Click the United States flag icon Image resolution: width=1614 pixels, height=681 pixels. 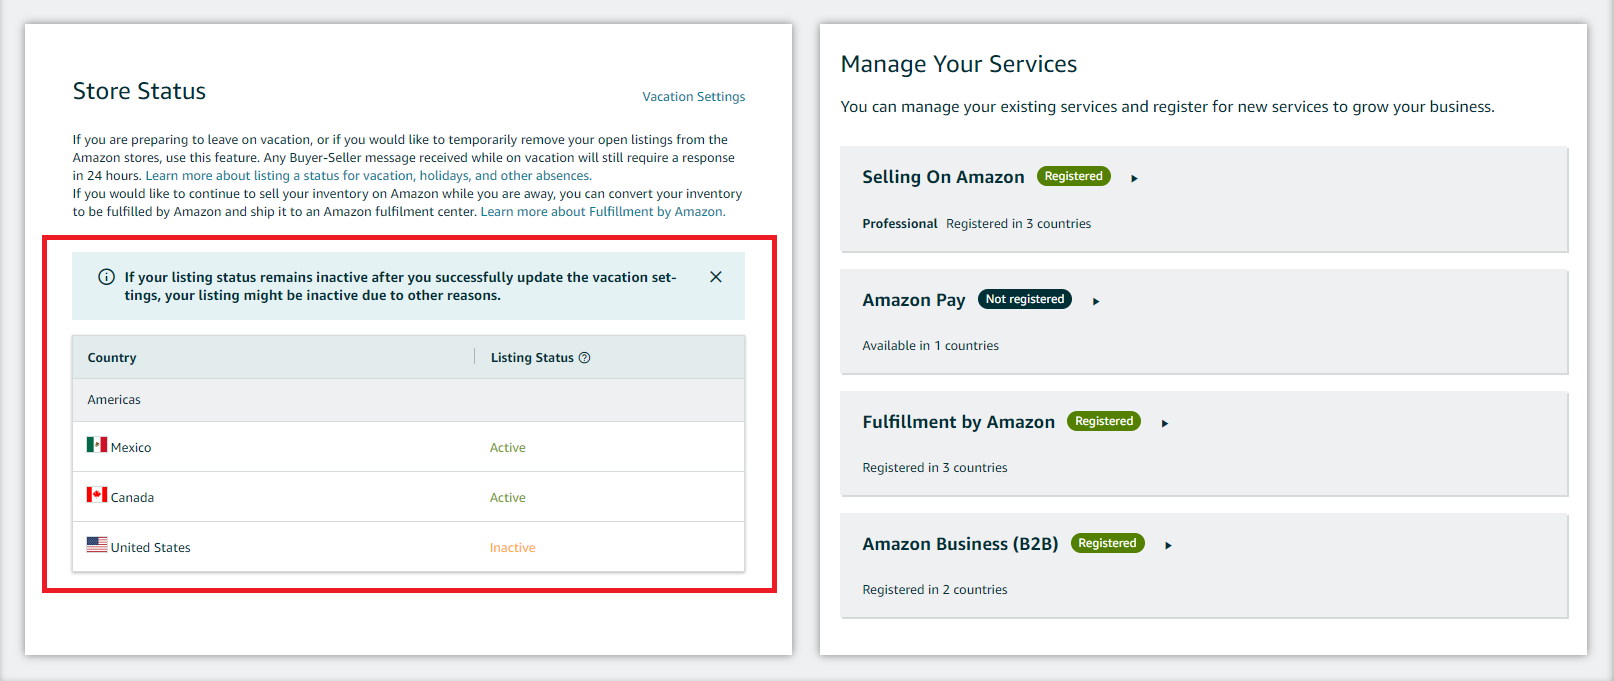[97, 545]
